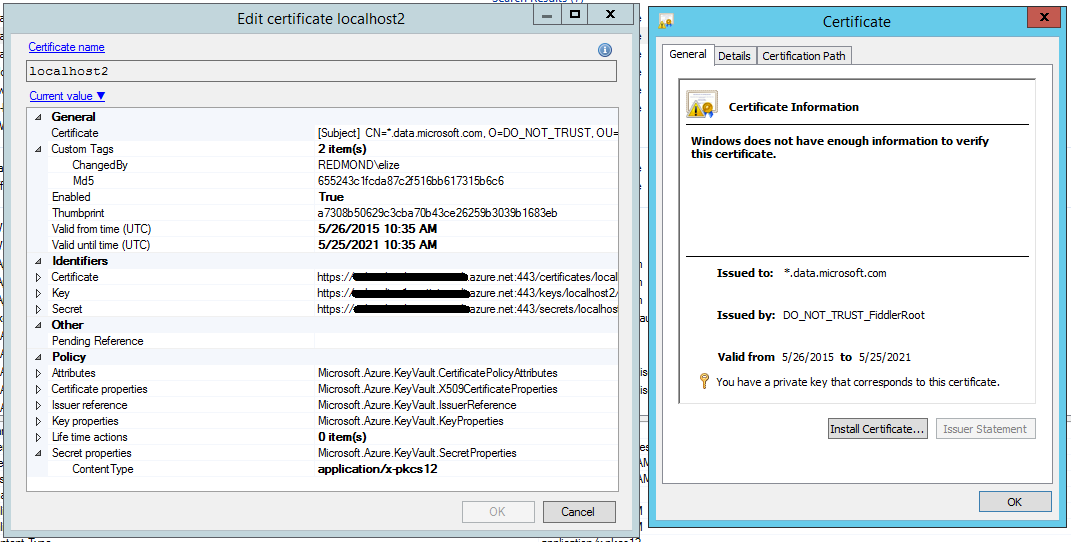The width and height of the screenshot is (1071, 542).
Task: Click Cancel in Edit certificate dialog
Action: click(579, 511)
